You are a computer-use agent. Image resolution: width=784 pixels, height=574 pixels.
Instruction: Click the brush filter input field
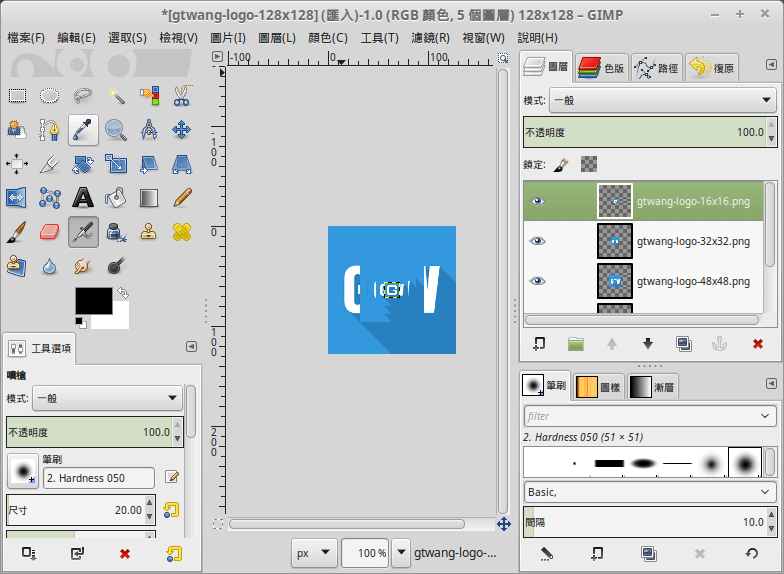pyautogui.click(x=649, y=415)
